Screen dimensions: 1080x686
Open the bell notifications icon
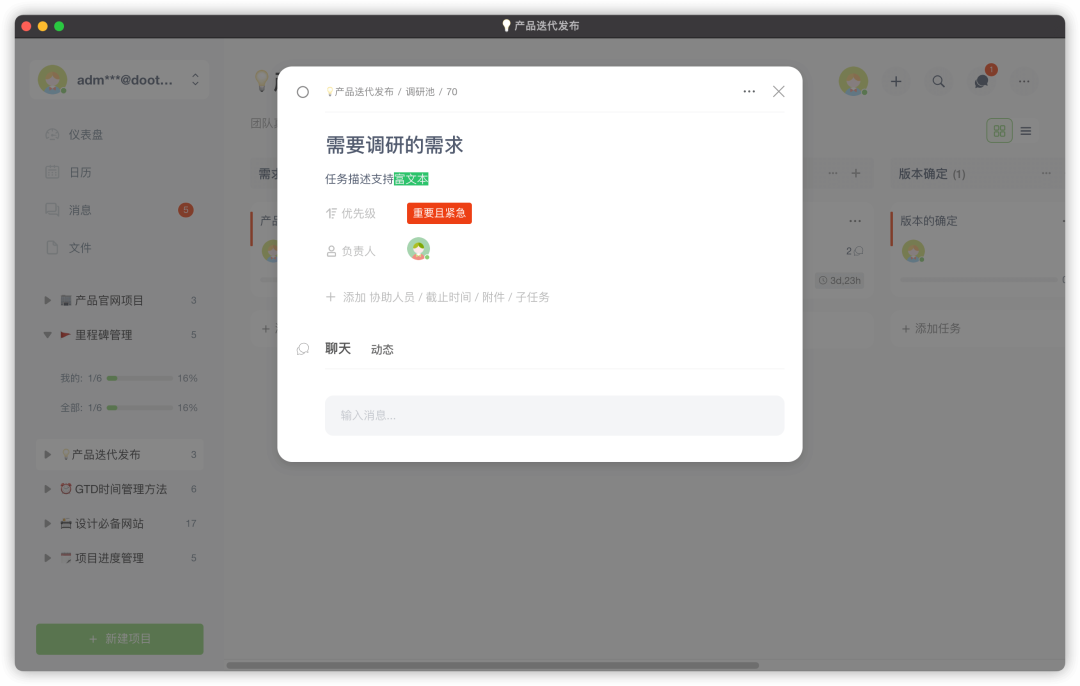click(x=980, y=81)
